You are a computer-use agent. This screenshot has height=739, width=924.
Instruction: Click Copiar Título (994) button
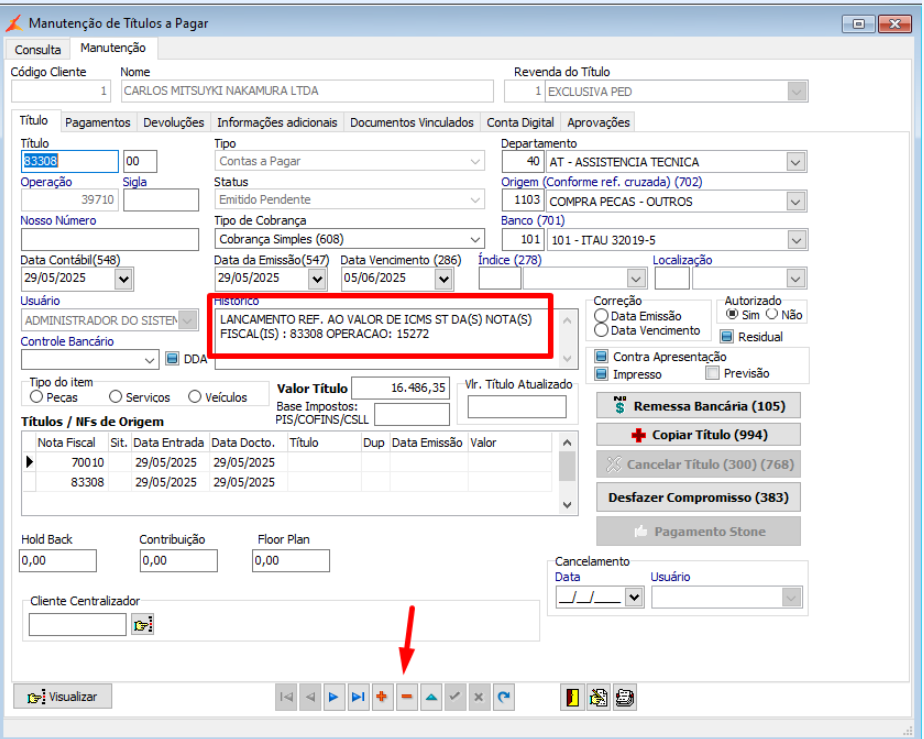pos(698,435)
